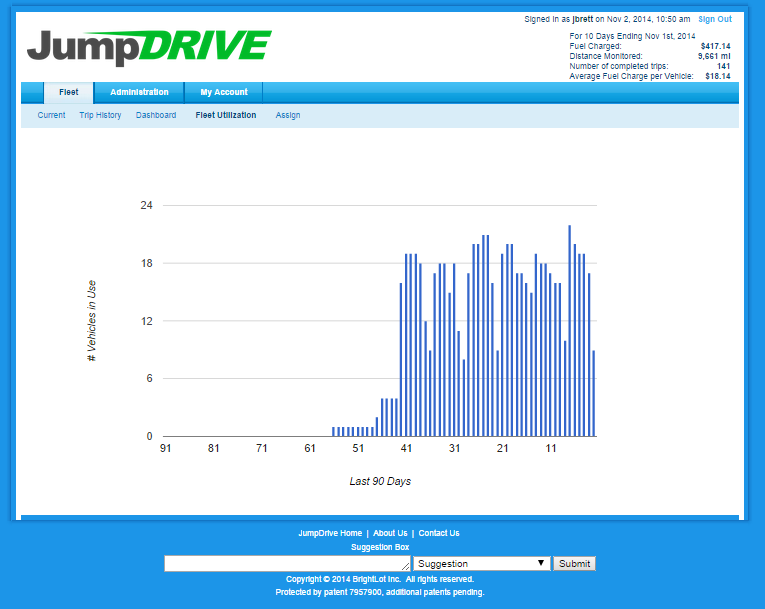Screen dimensions: 765x609
Task: Open the Contact Us footer link
Action: tap(439, 533)
